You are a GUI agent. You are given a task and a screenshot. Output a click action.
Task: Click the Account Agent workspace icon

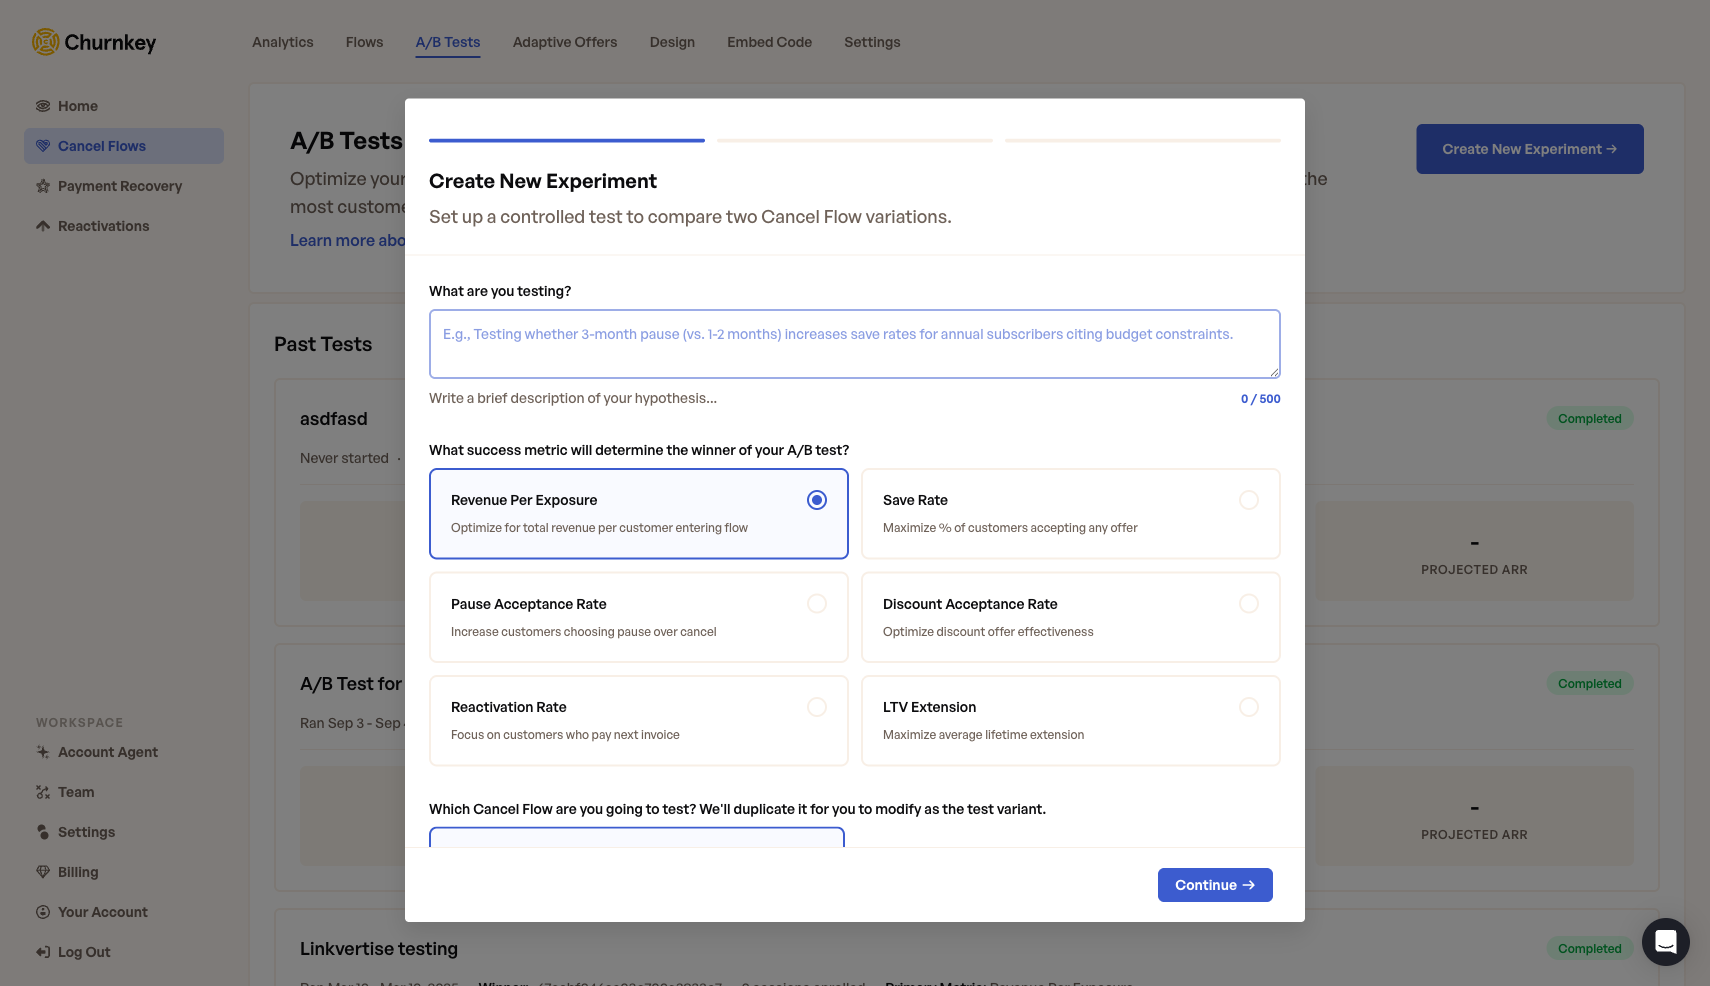[x=42, y=752]
